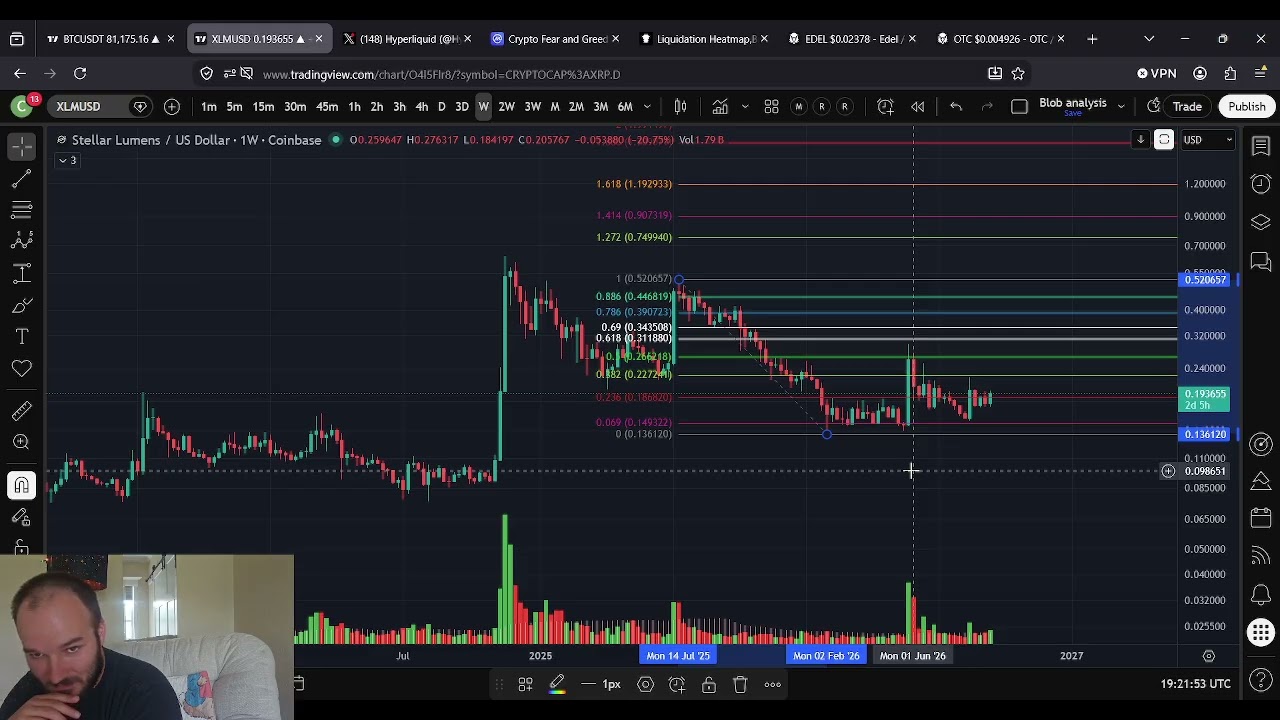Activate the zoom in tool

(21, 442)
